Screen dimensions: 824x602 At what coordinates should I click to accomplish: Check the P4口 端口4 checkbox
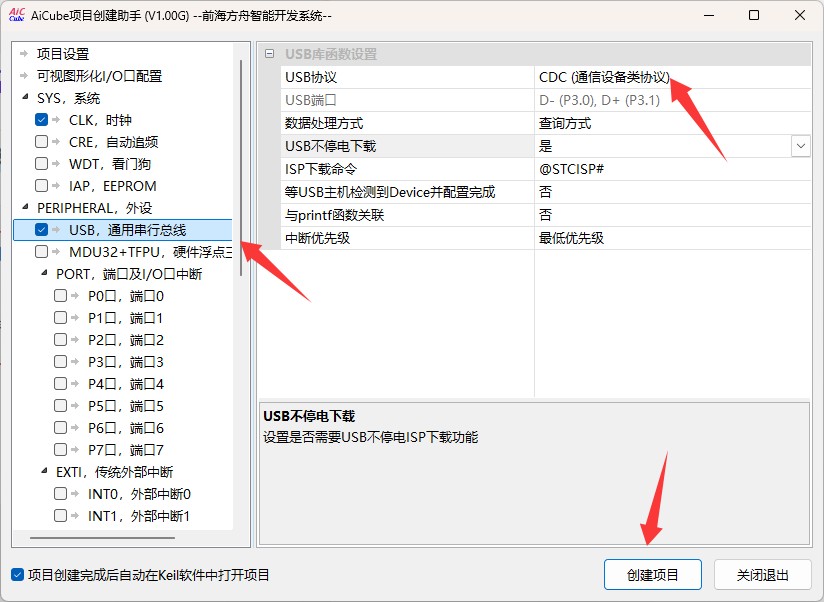point(60,384)
